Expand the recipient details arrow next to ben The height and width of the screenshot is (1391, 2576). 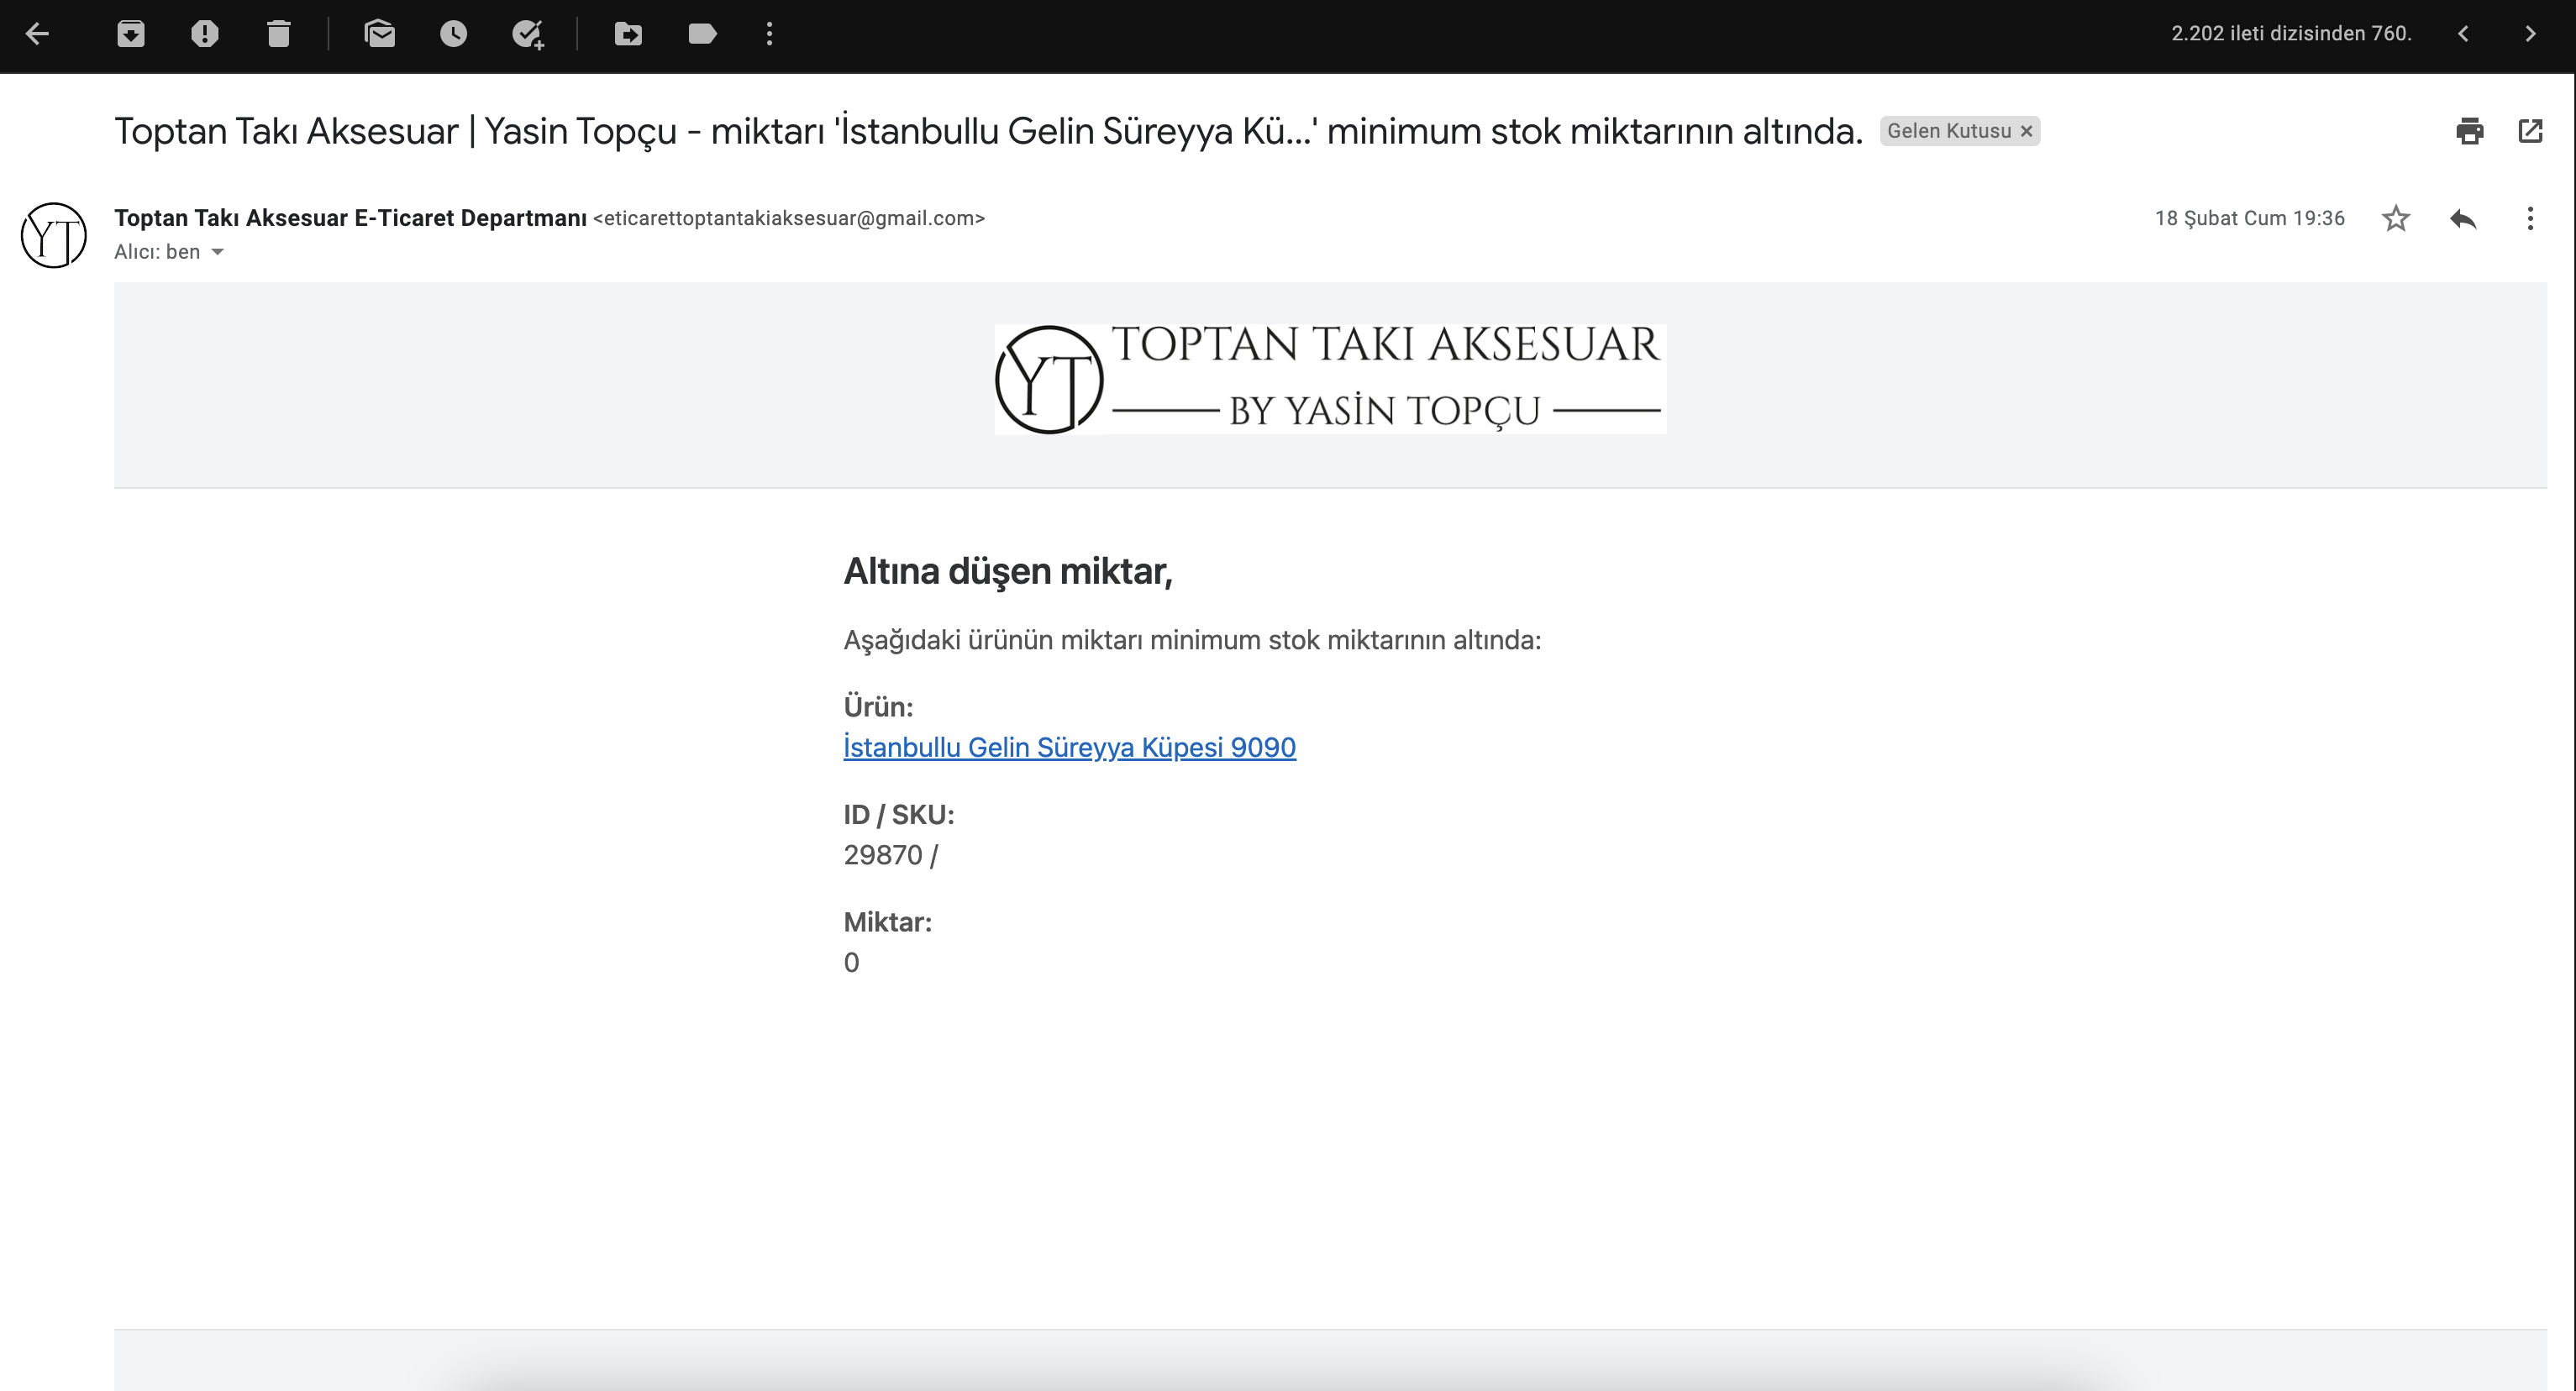[x=218, y=252]
